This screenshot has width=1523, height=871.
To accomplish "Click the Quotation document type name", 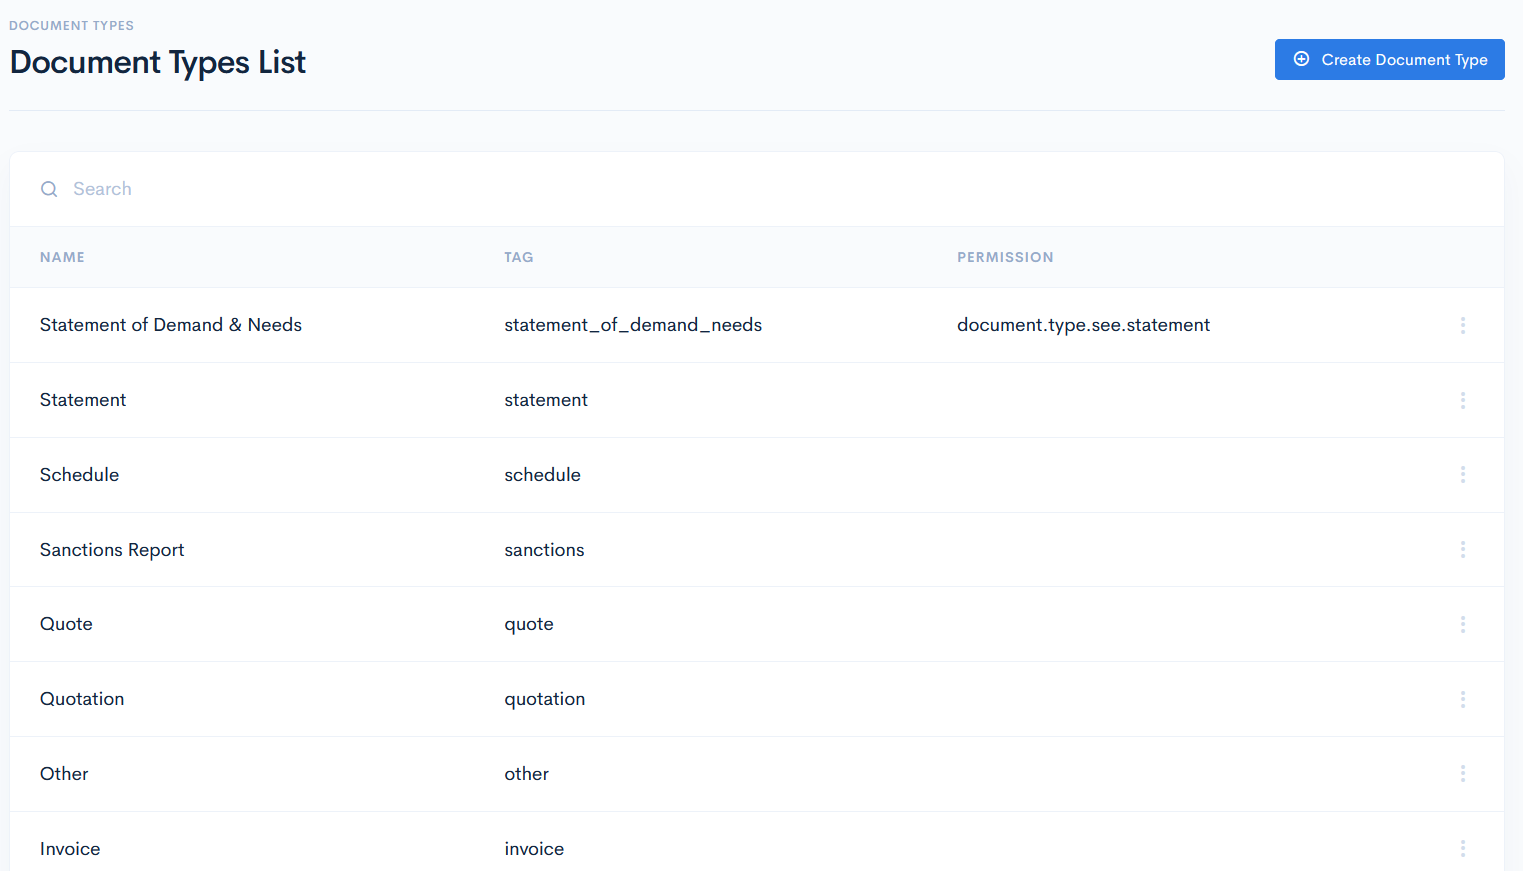I will 82,699.
